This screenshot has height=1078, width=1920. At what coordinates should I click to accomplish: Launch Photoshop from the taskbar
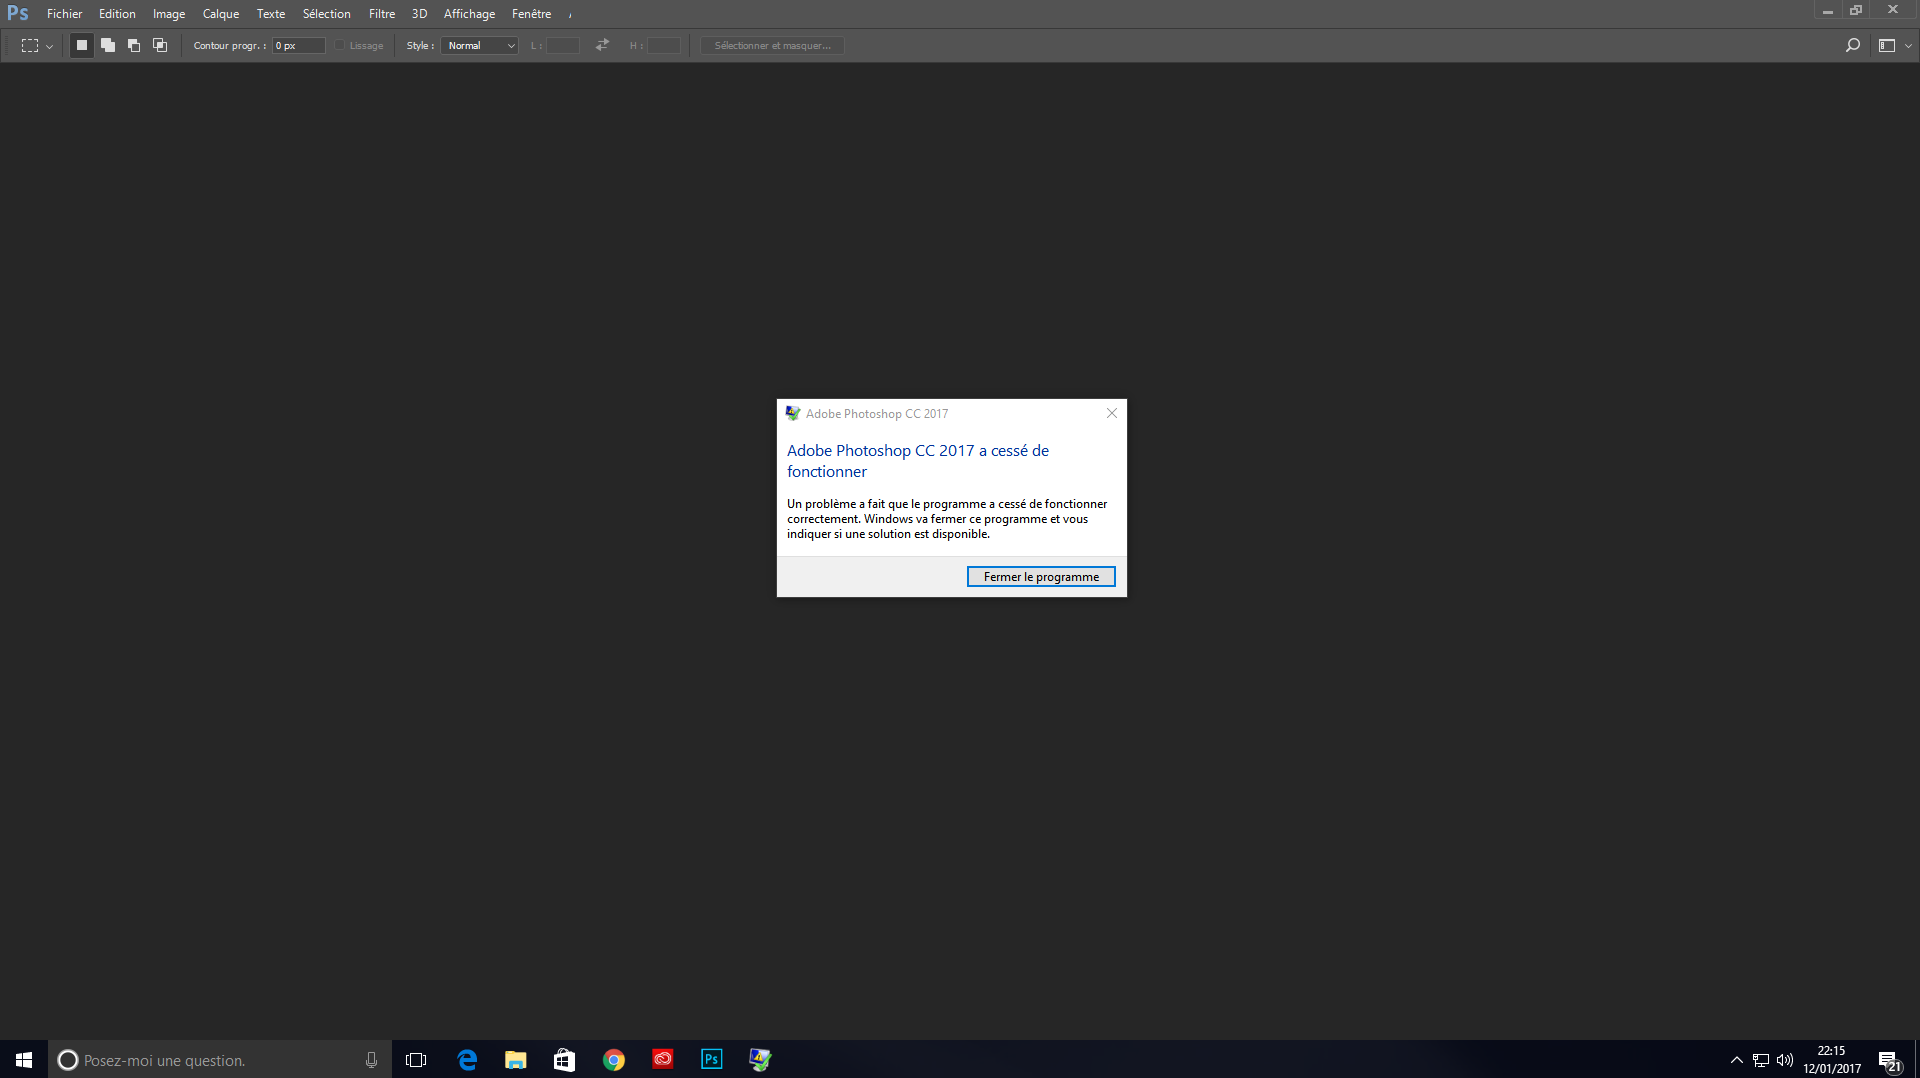711,1059
